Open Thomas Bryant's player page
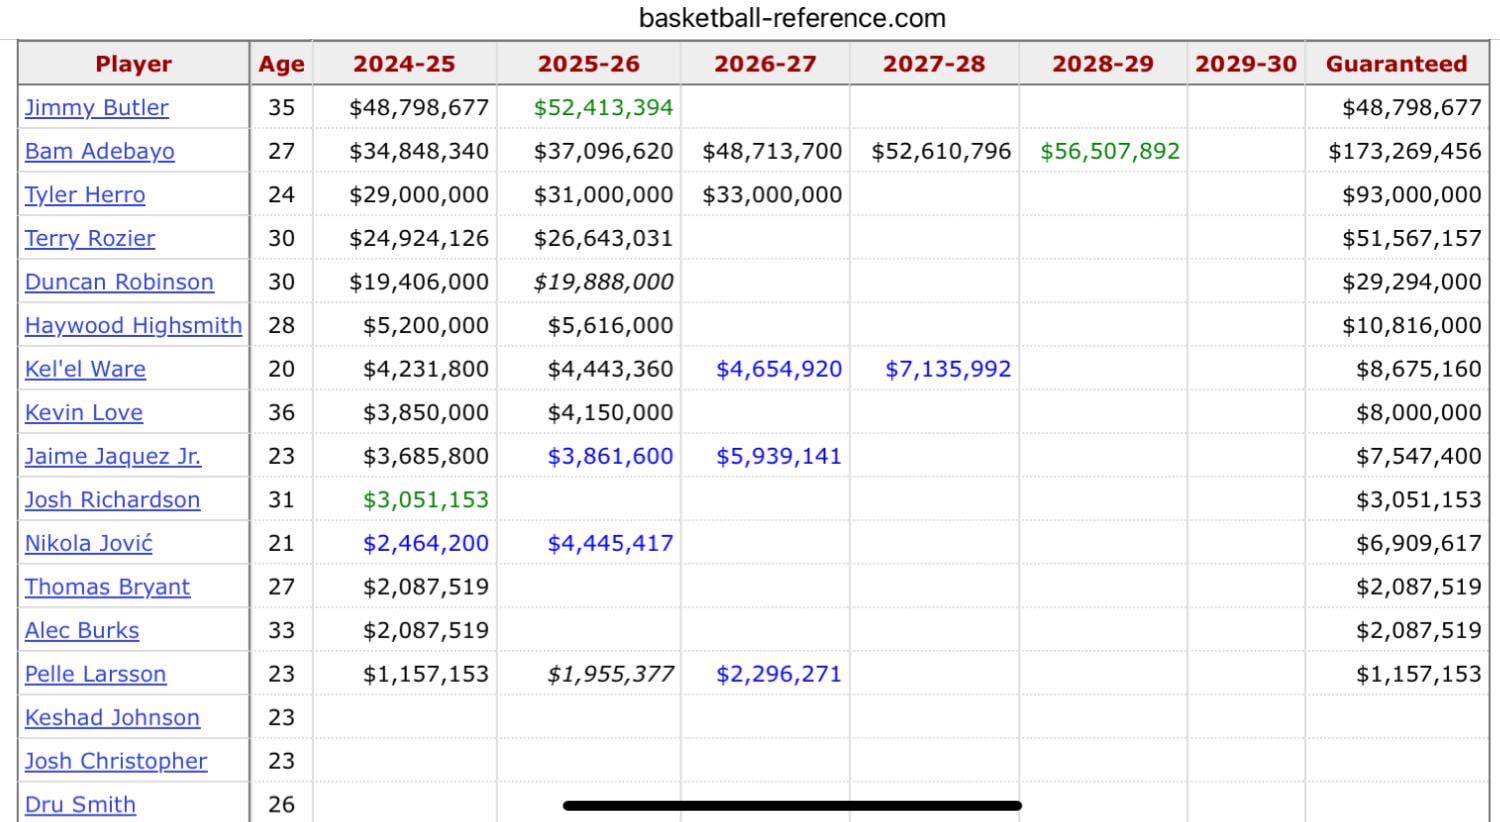This screenshot has height=822, width=1500. pos(107,587)
